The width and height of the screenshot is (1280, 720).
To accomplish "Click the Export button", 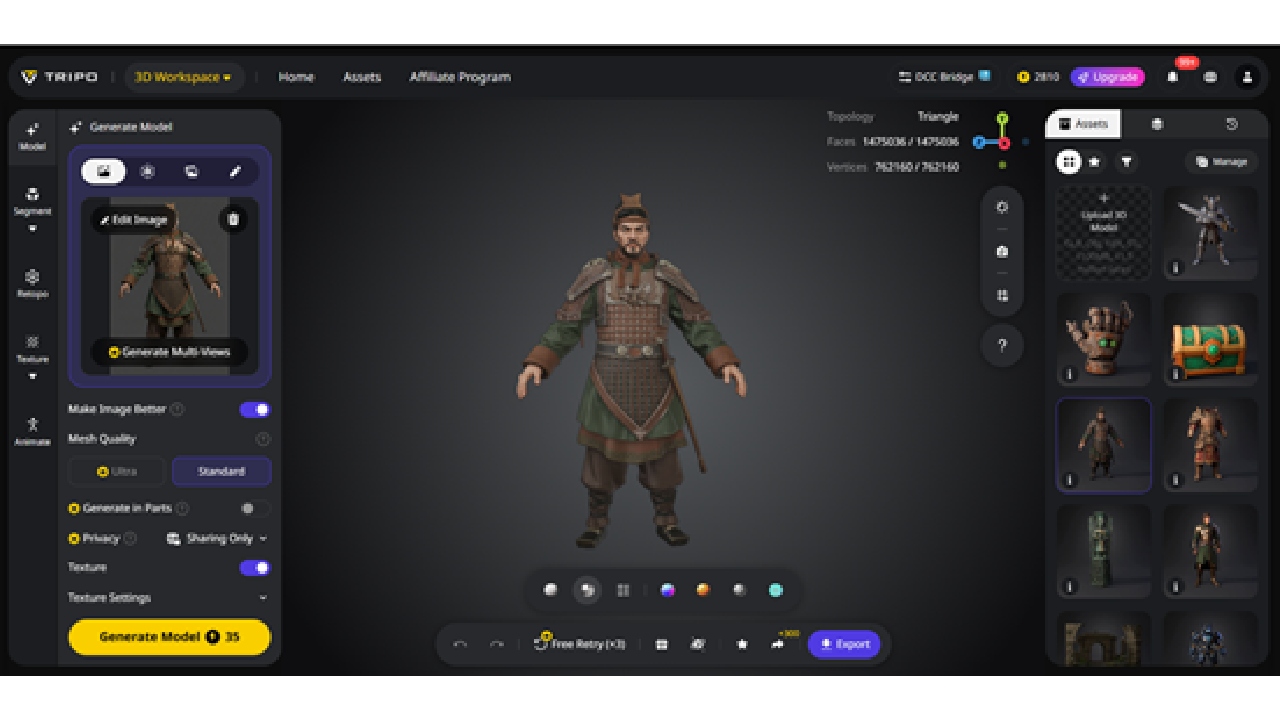I will [x=844, y=645].
